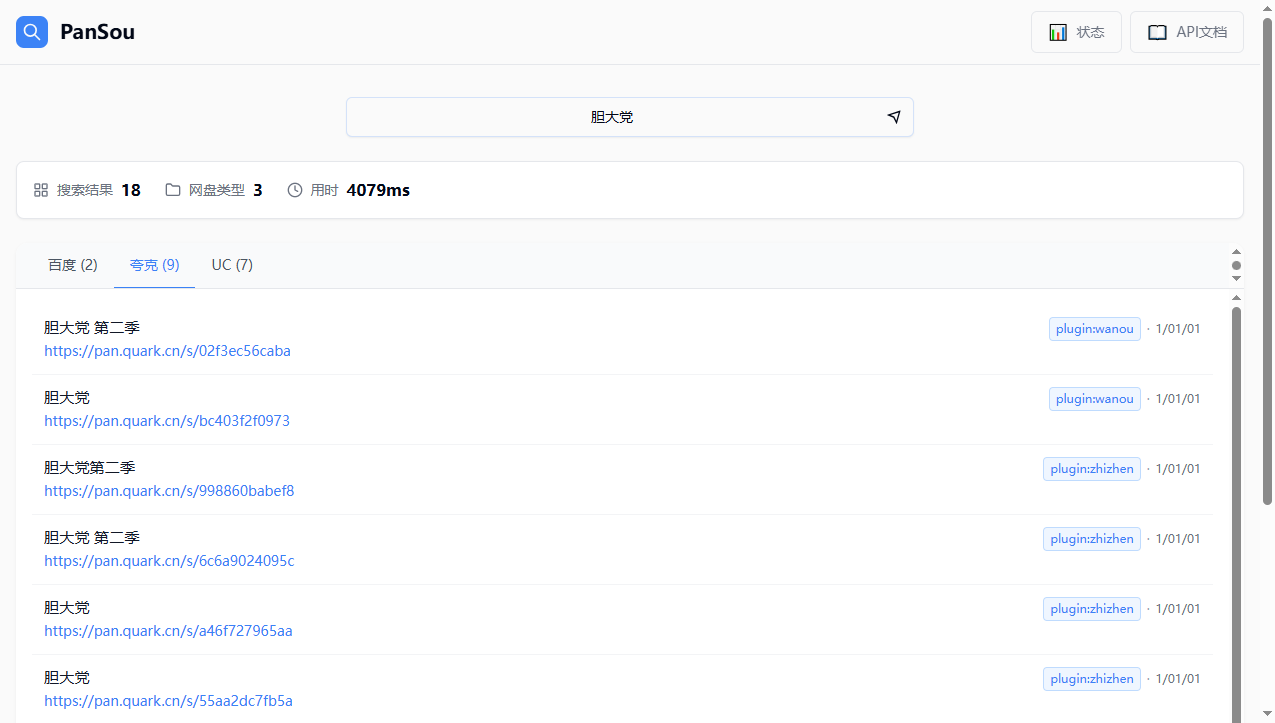Switch to the UC (7) tab

(x=232, y=265)
